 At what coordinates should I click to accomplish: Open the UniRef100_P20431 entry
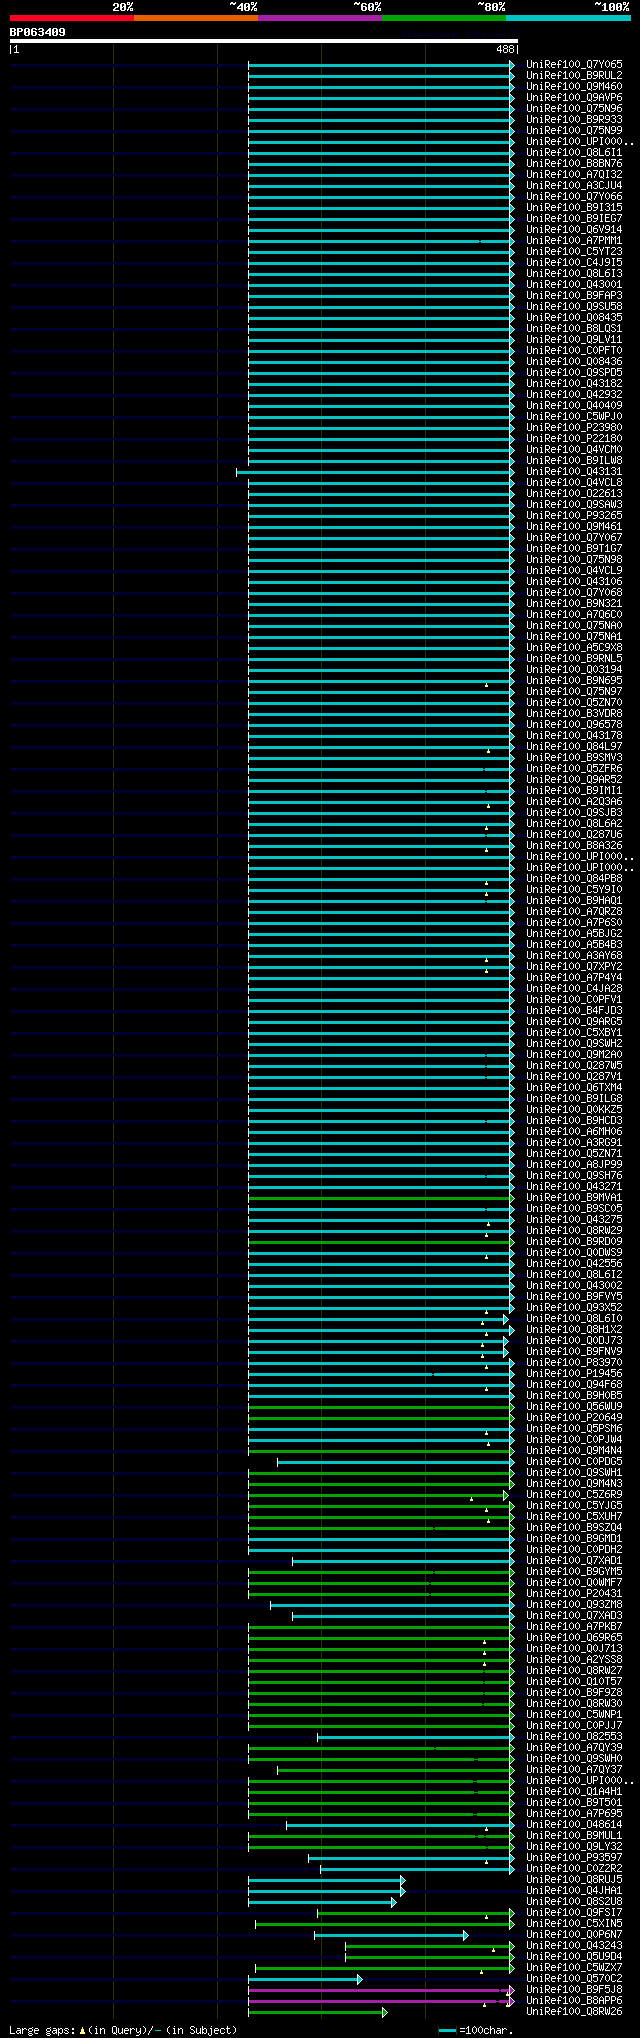(574, 1593)
